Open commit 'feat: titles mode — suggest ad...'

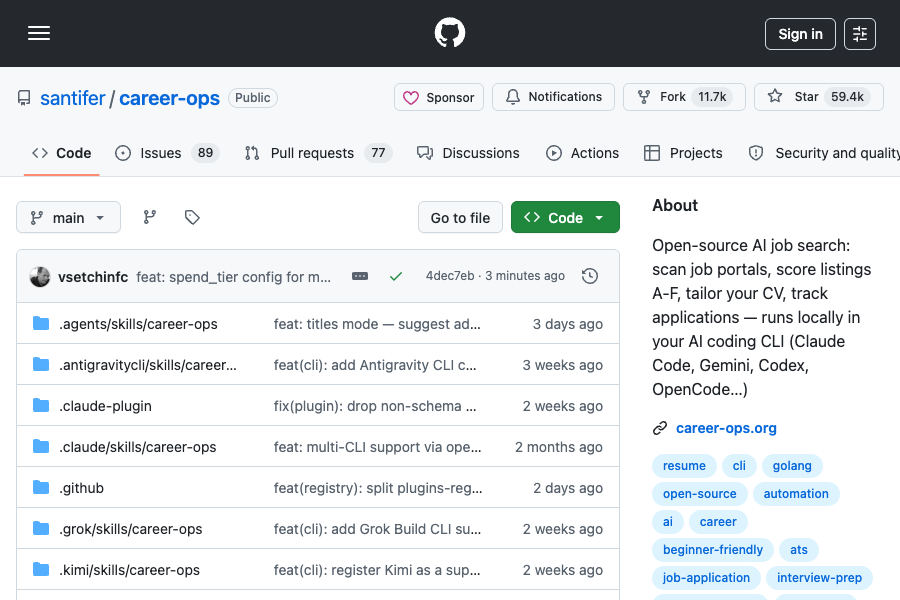[377, 324]
